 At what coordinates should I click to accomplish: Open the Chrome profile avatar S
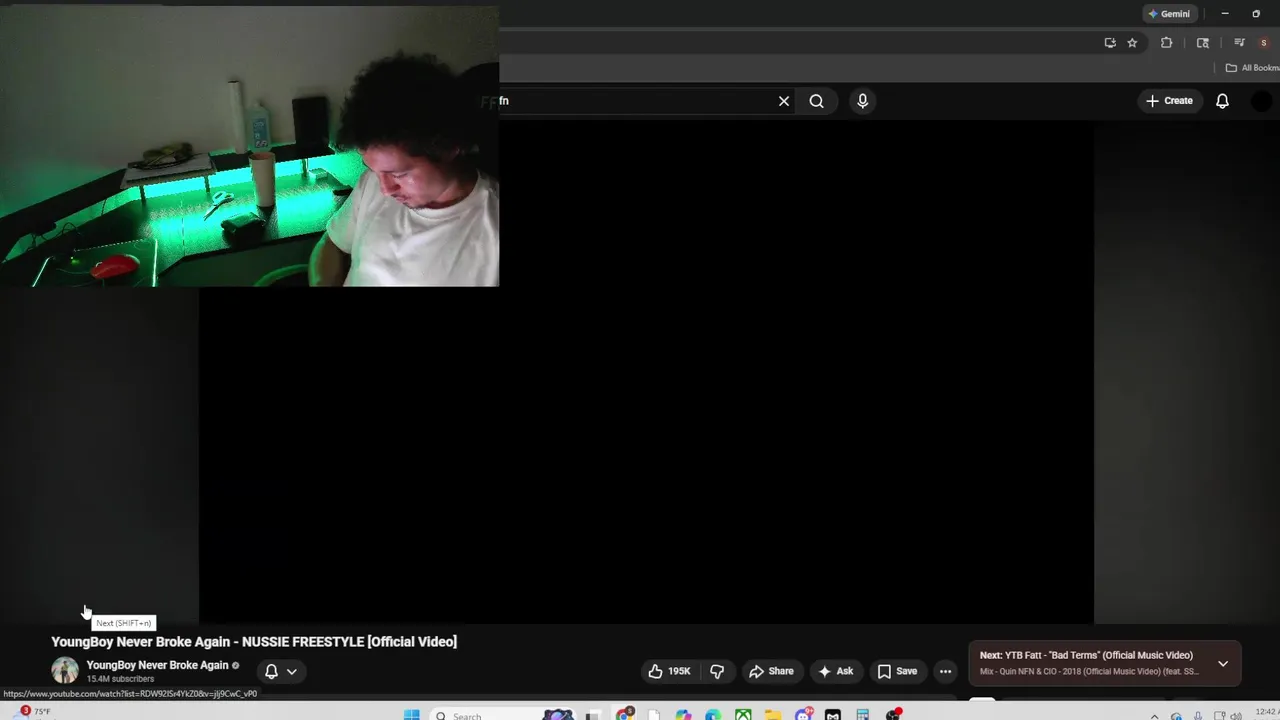1264,43
